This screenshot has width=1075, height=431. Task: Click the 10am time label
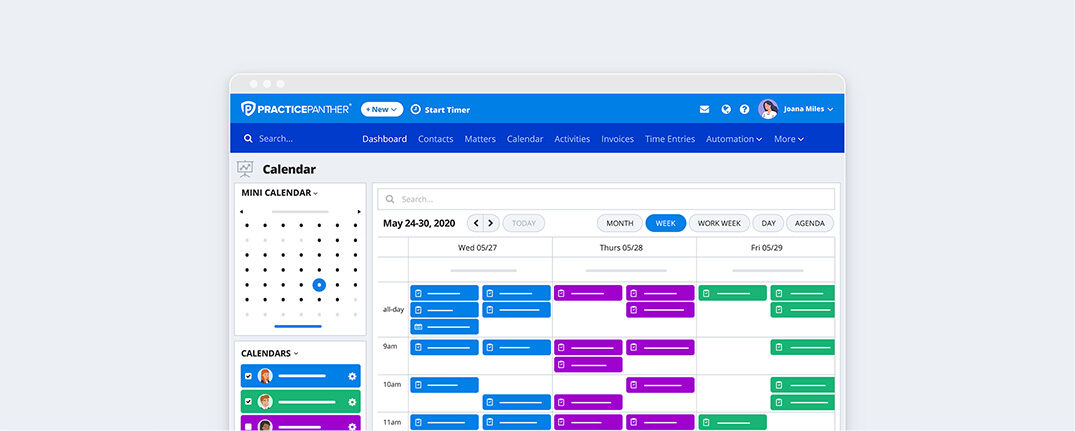pos(392,384)
